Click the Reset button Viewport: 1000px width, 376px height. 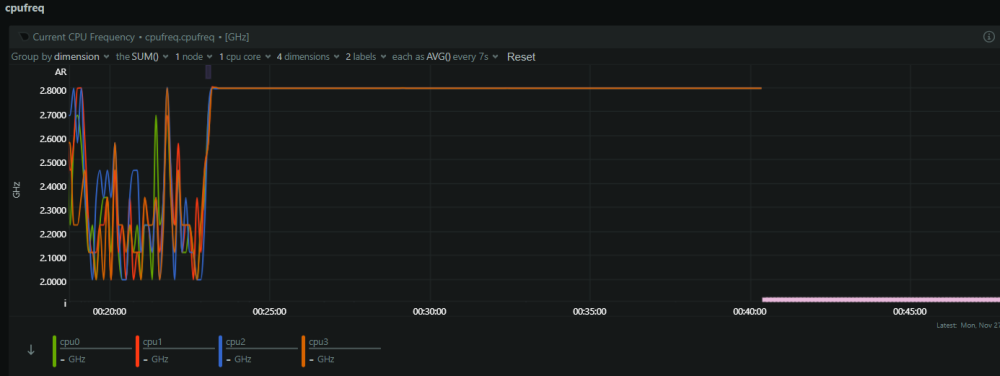tap(521, 57)
